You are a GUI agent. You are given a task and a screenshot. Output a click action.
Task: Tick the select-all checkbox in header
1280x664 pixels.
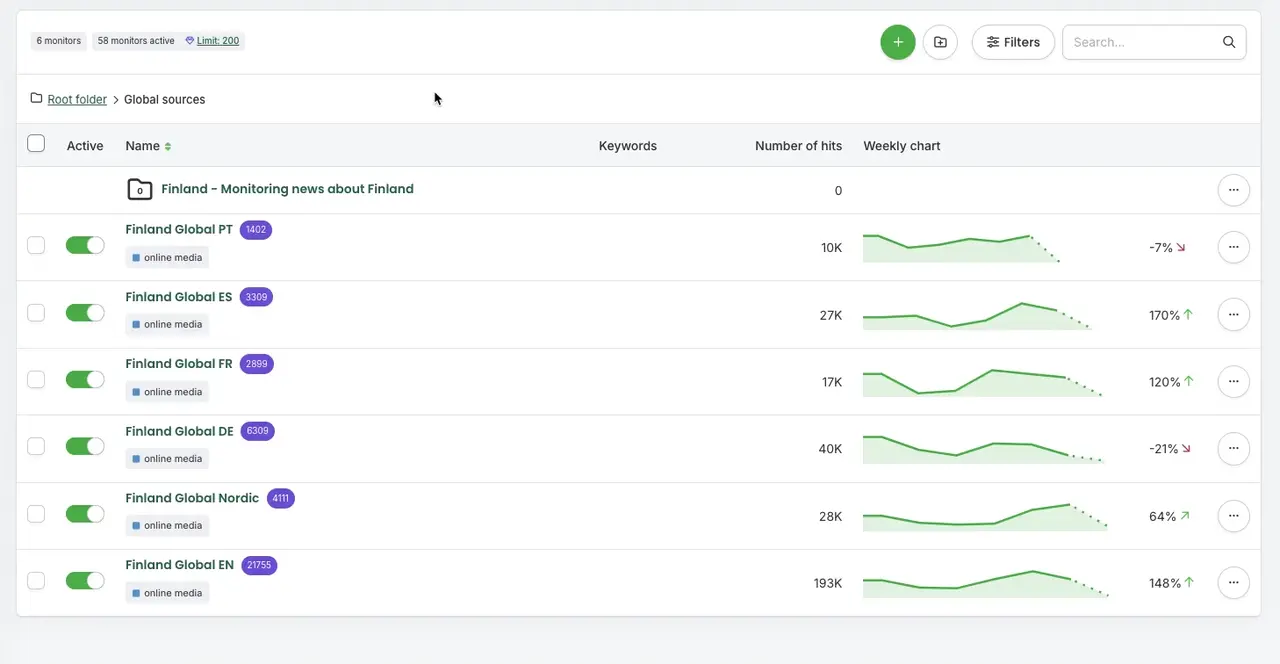36,144
